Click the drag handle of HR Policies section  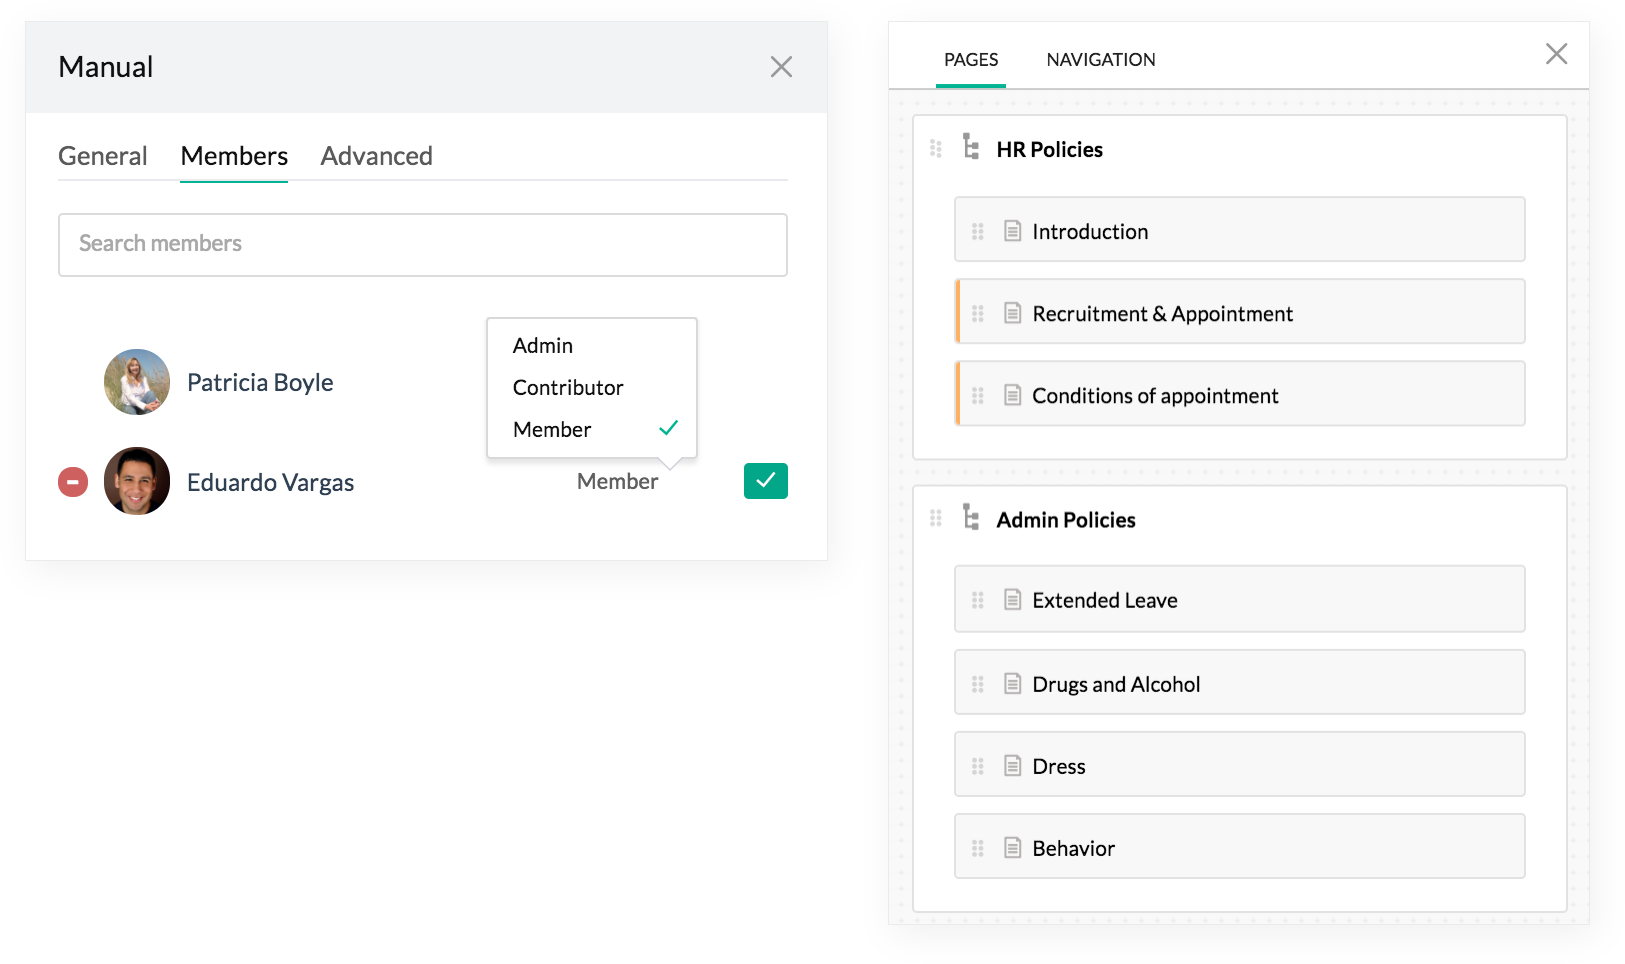click(936, 149)
